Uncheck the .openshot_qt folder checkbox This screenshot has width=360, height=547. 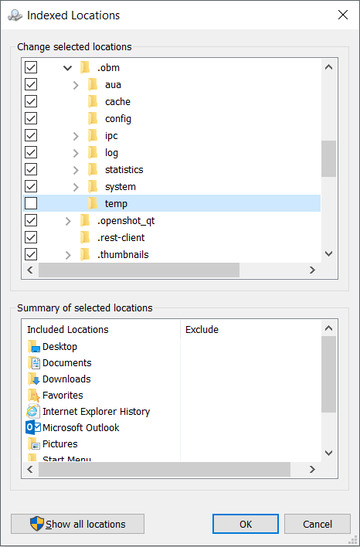point(31,220)
